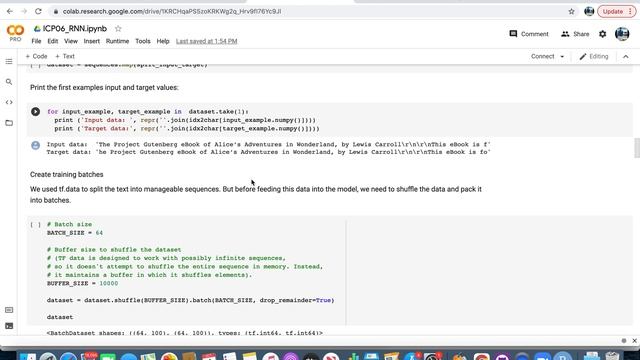640x360 pixels.
Task: Add a new Text cell
Action: pyautogui.click(x=65, y=56)
